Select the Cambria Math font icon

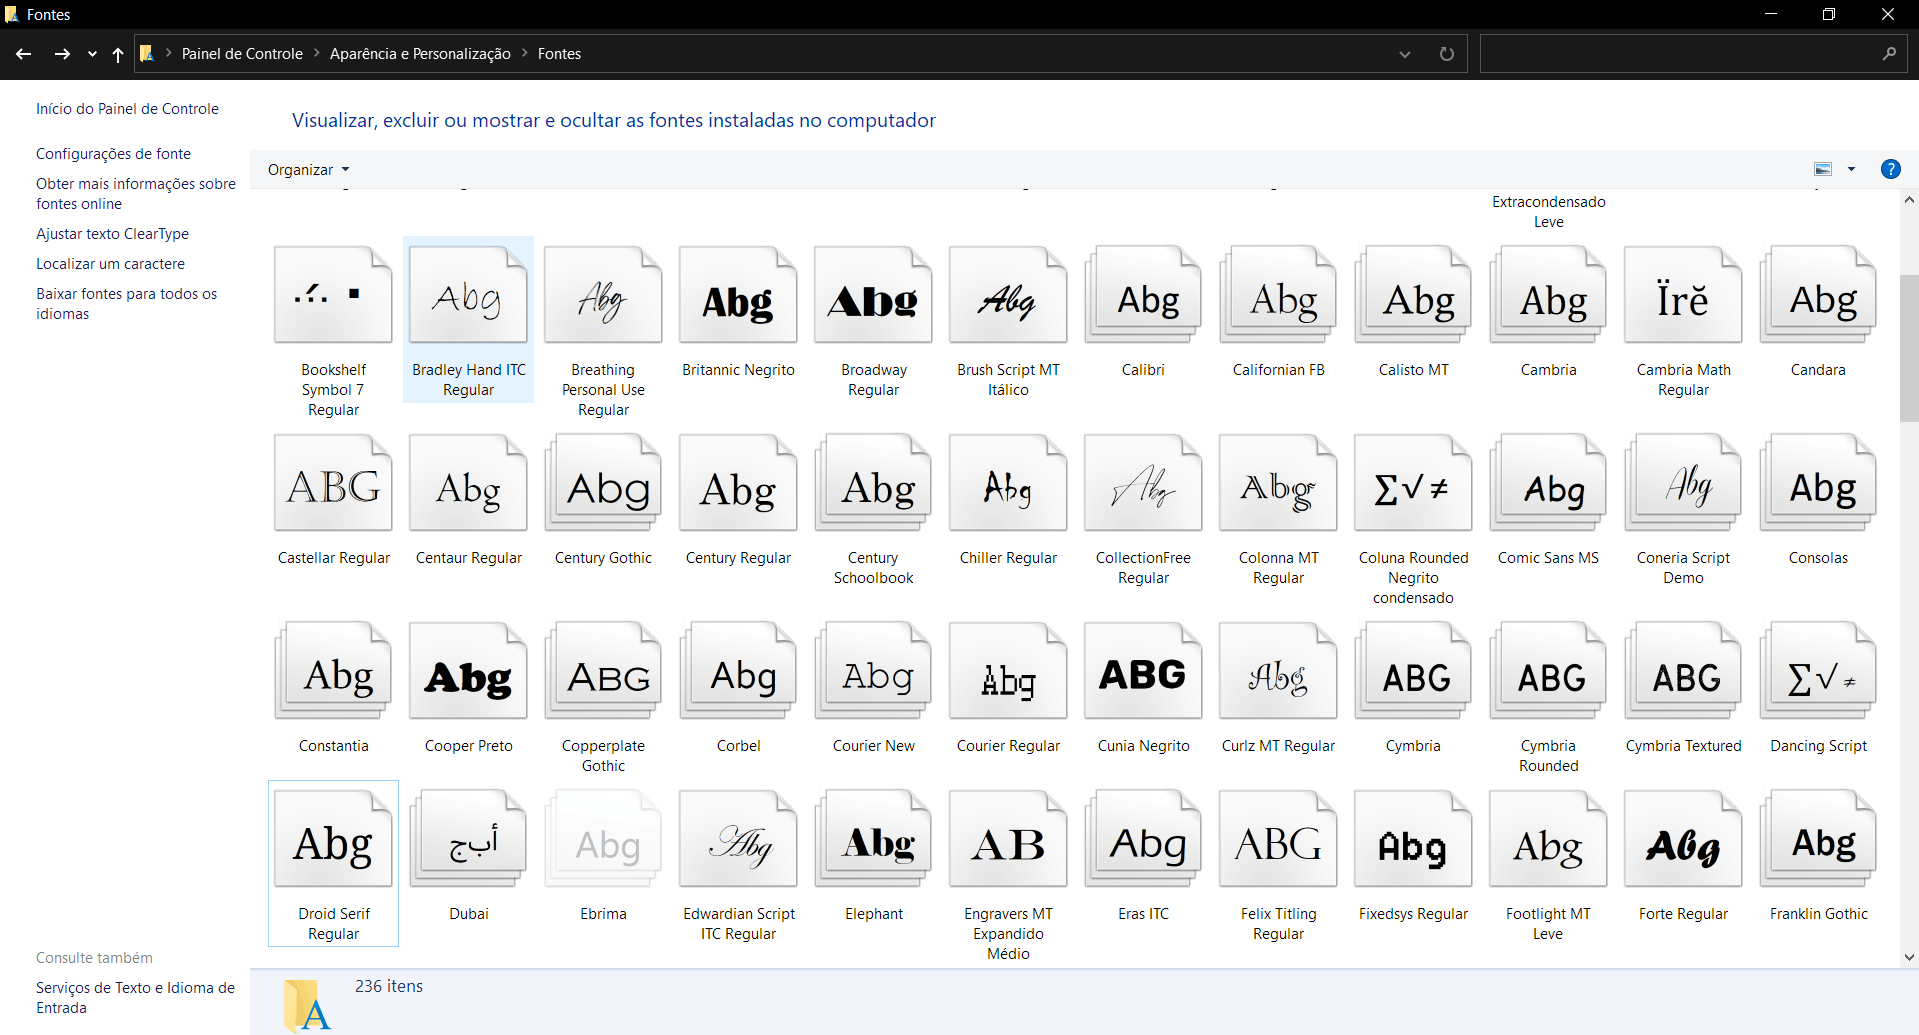1683,295
